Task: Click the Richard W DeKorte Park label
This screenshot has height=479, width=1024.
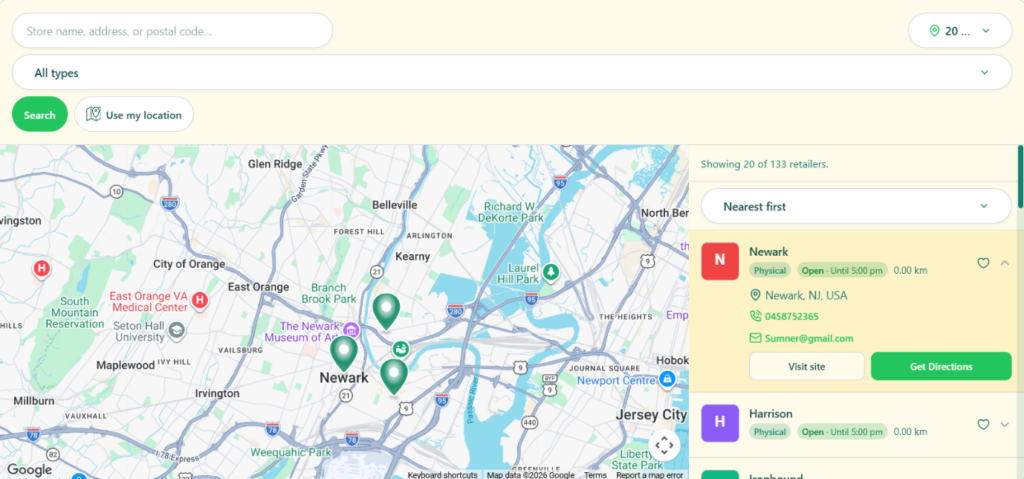Action: (x=513, y=211)
